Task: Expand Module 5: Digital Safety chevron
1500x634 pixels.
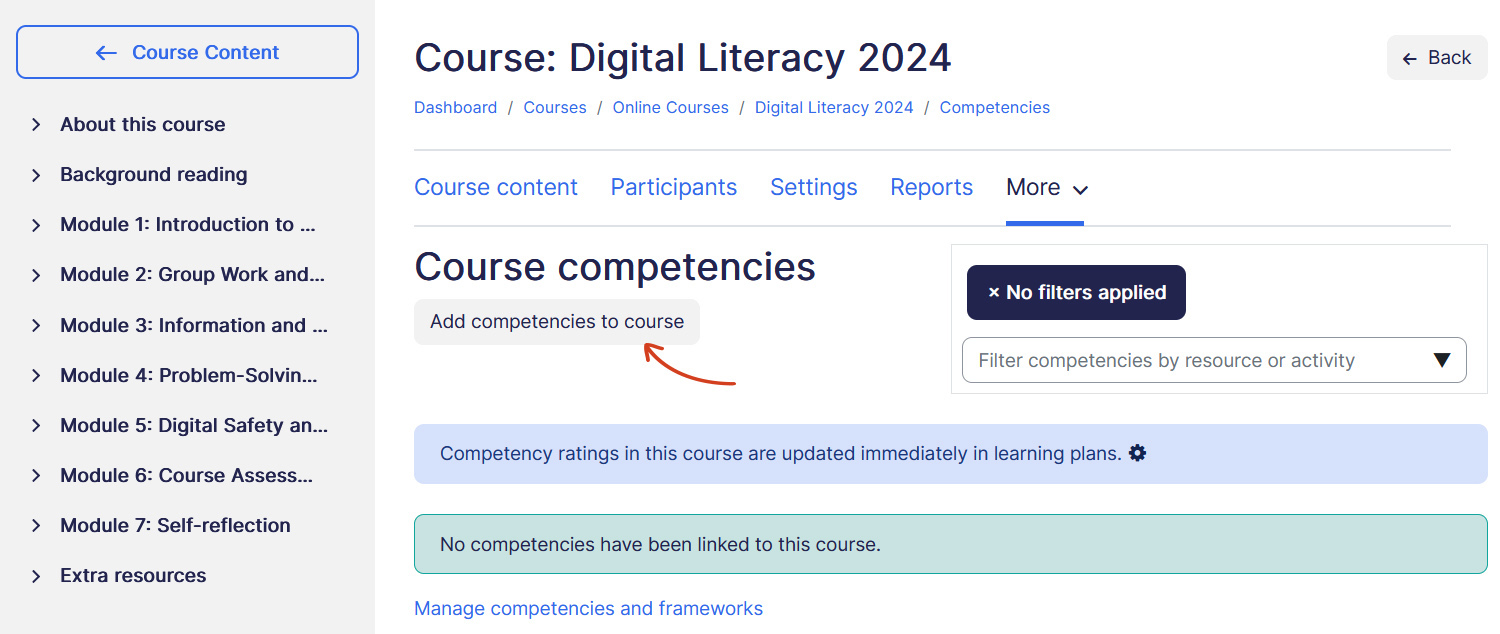Action: coord(36,426)
